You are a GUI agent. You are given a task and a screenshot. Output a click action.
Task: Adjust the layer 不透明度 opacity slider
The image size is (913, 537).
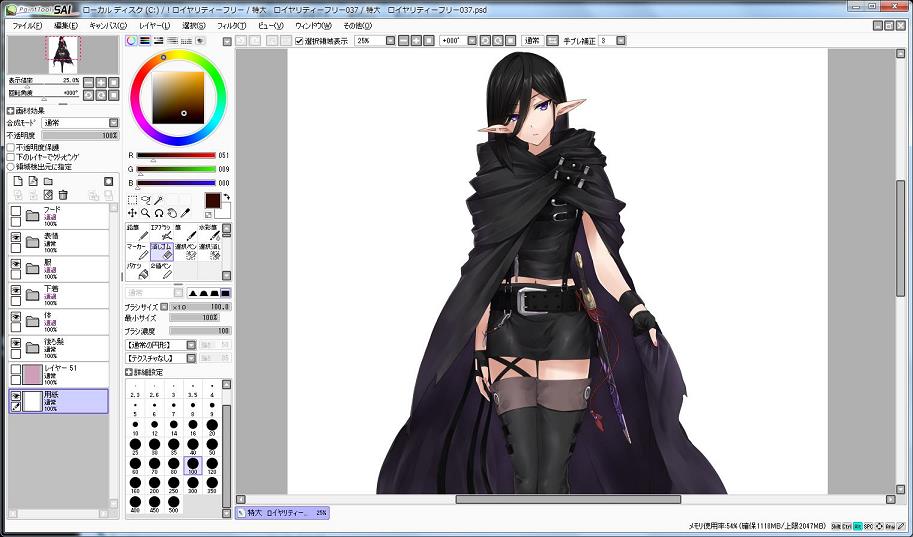(79, 135)
